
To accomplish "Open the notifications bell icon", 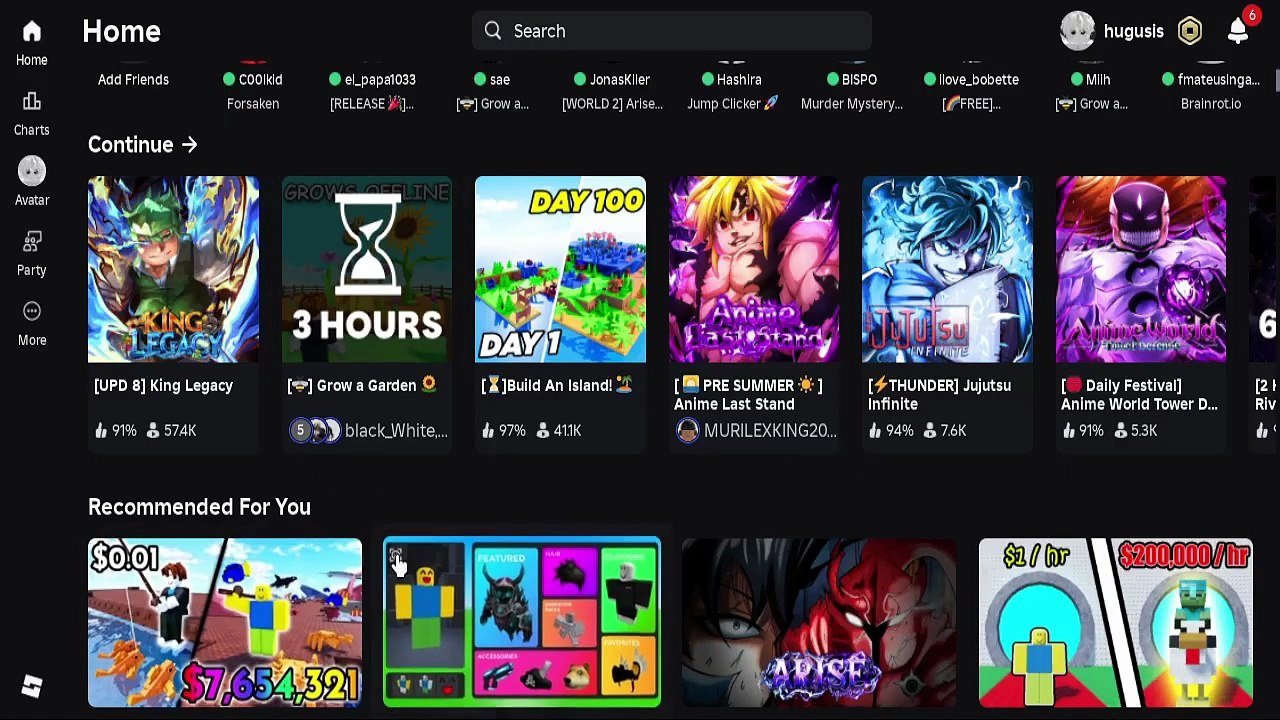I will point(1238,31).
